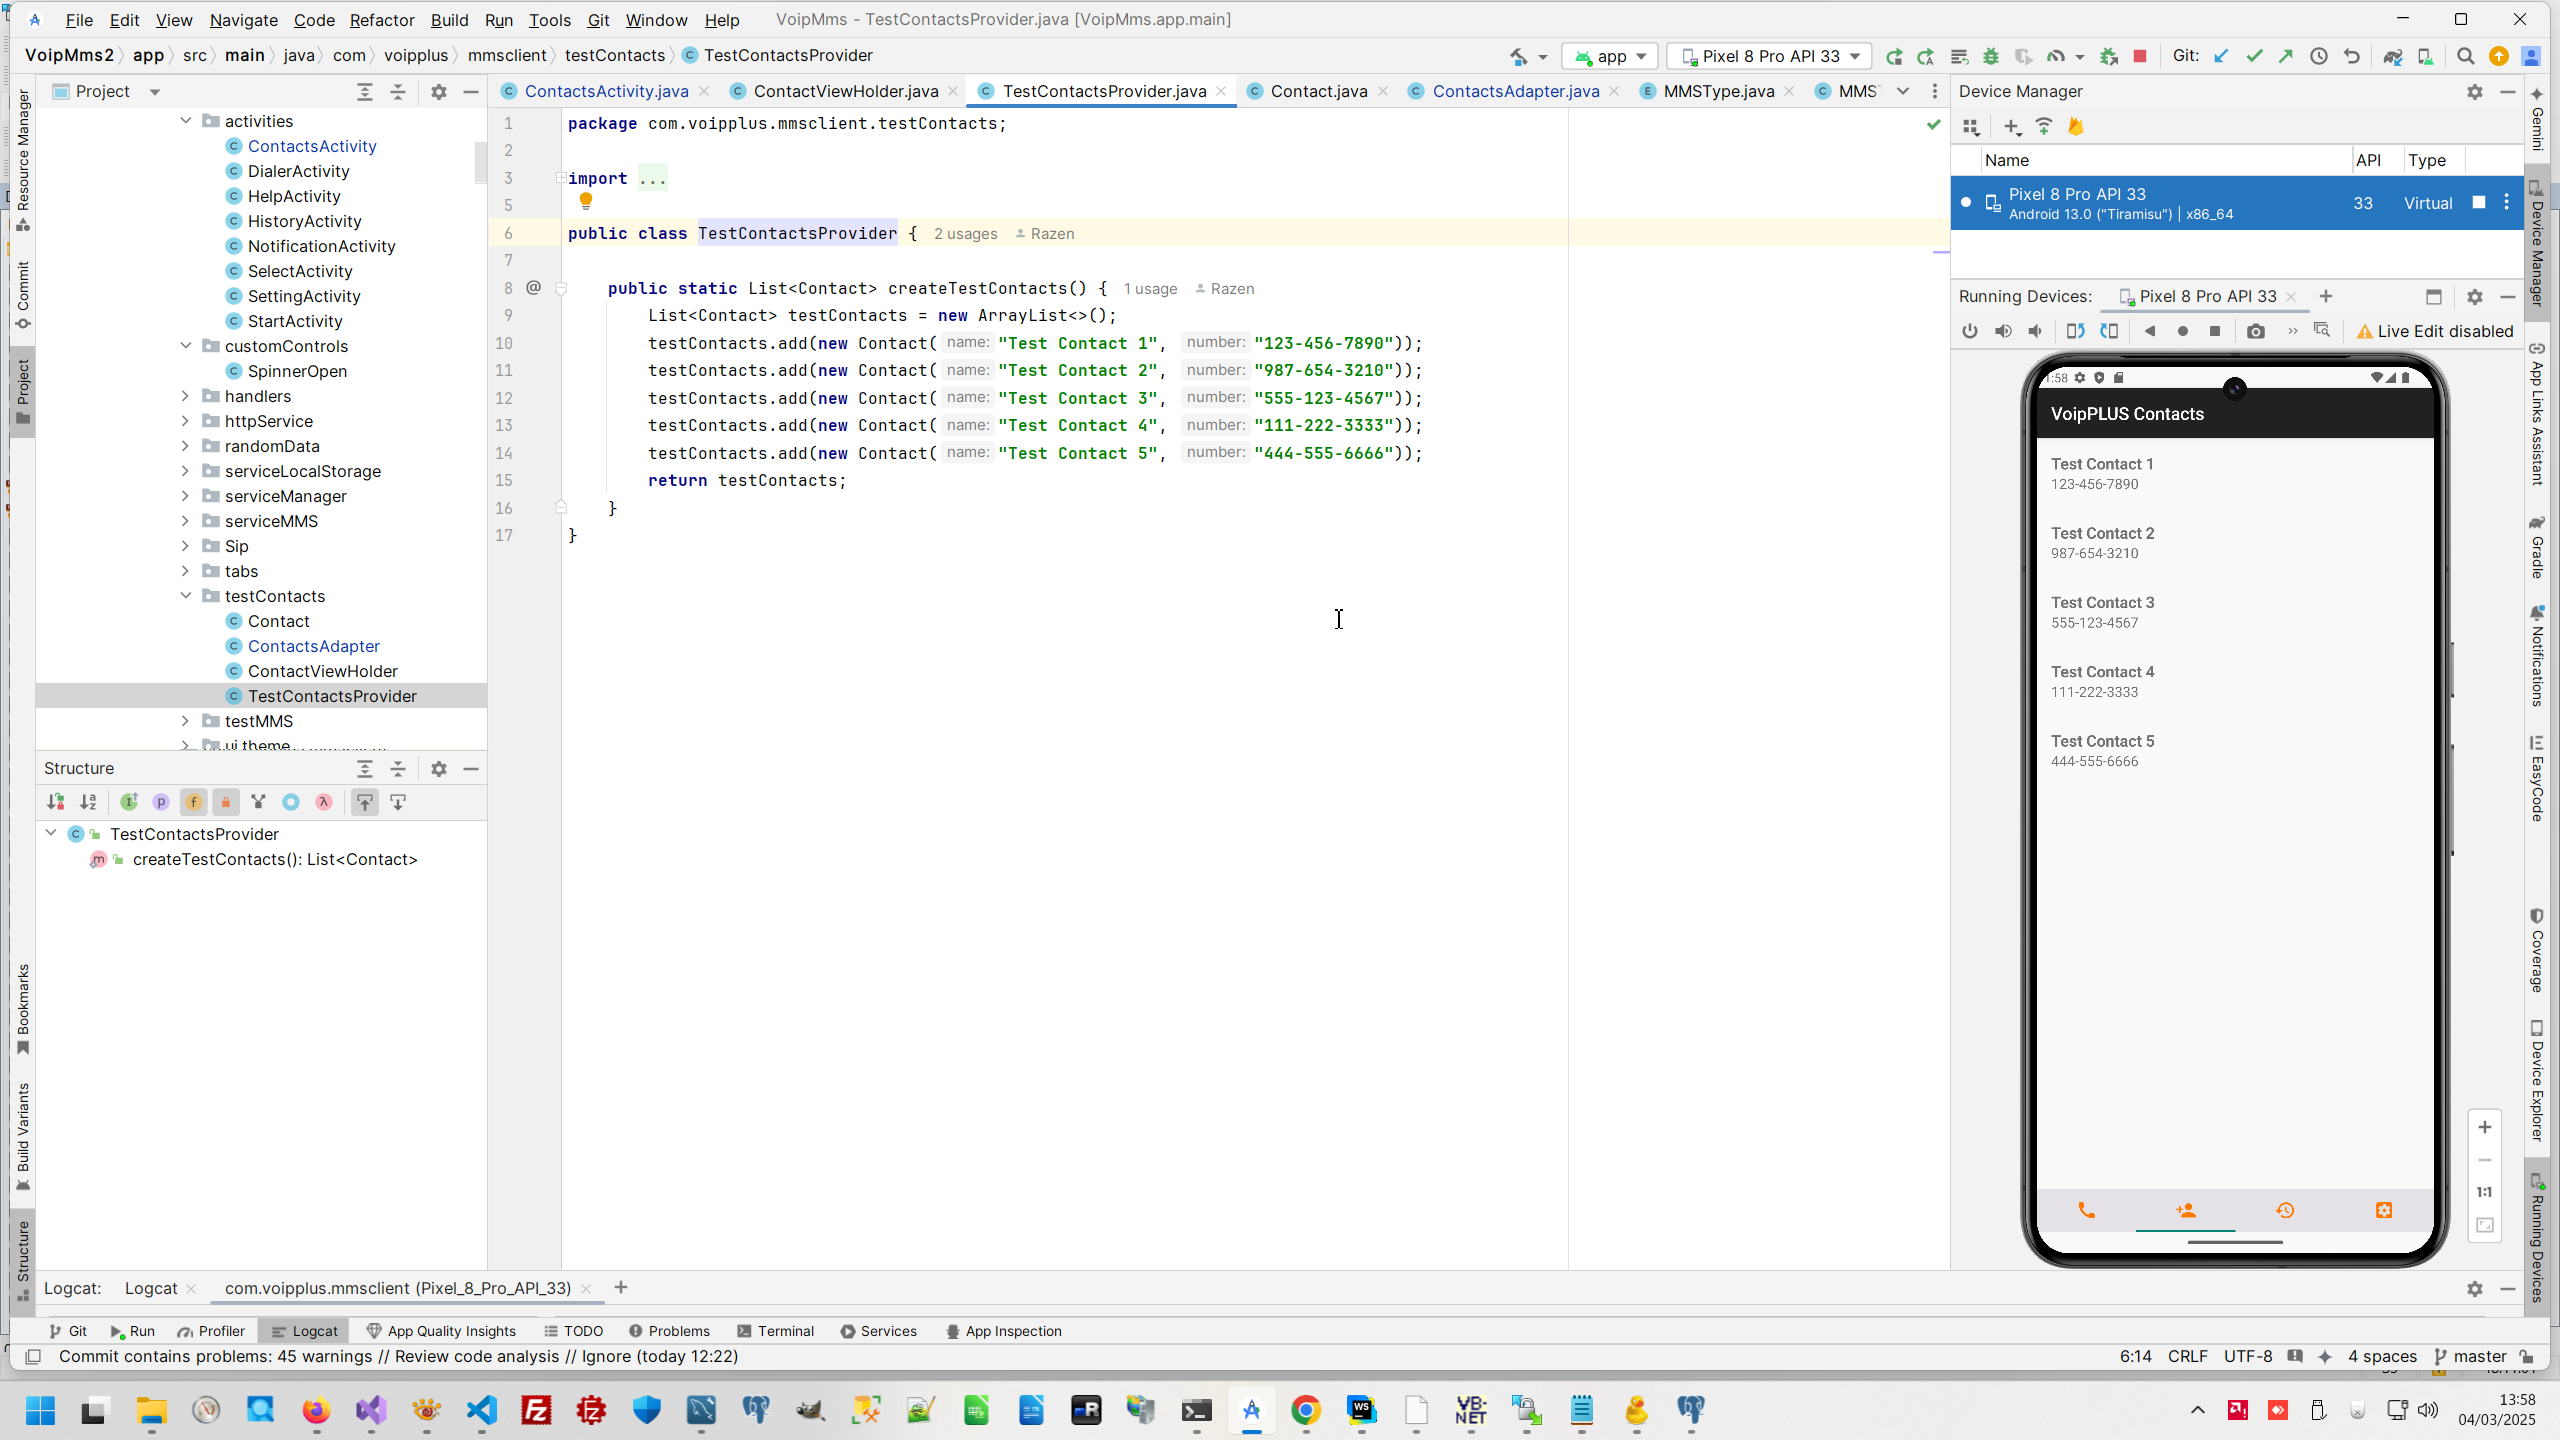Sync the project with Gradle files
The width and height of the screenshot is (2560, 1440).
2392,57
